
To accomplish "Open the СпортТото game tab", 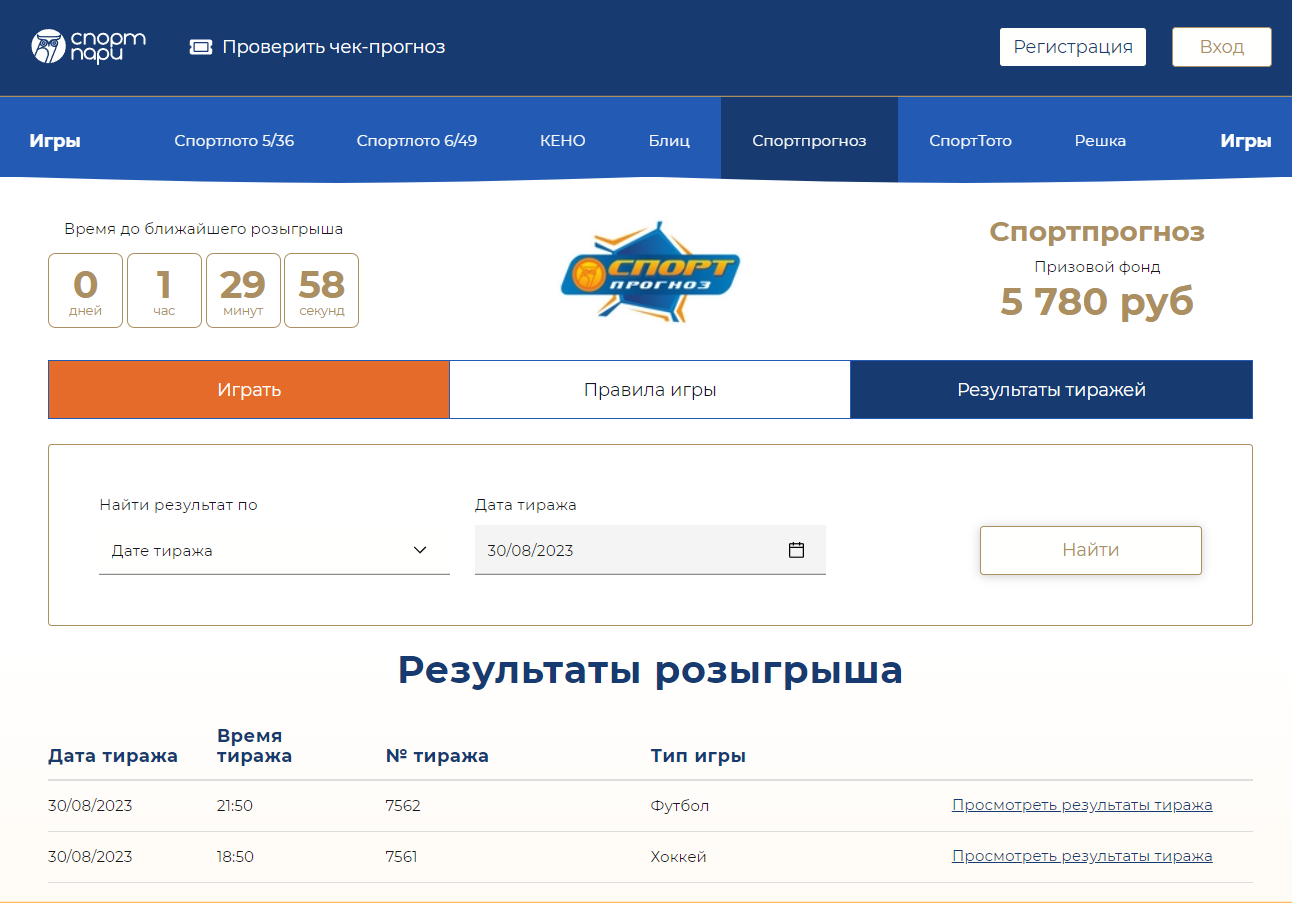I will 970,141.
